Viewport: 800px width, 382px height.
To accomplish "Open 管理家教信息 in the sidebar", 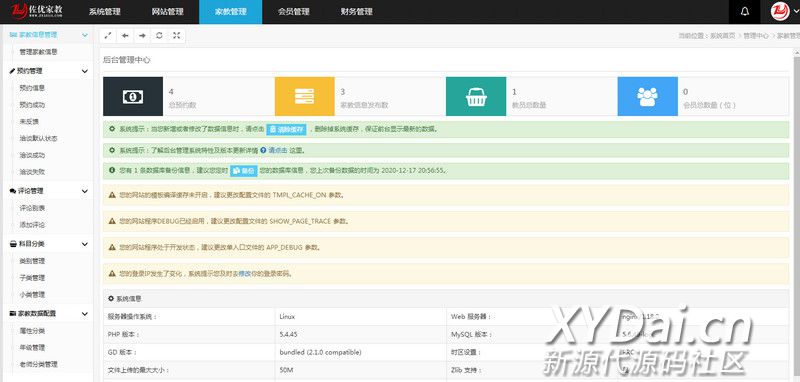I will tap(38, 52).
